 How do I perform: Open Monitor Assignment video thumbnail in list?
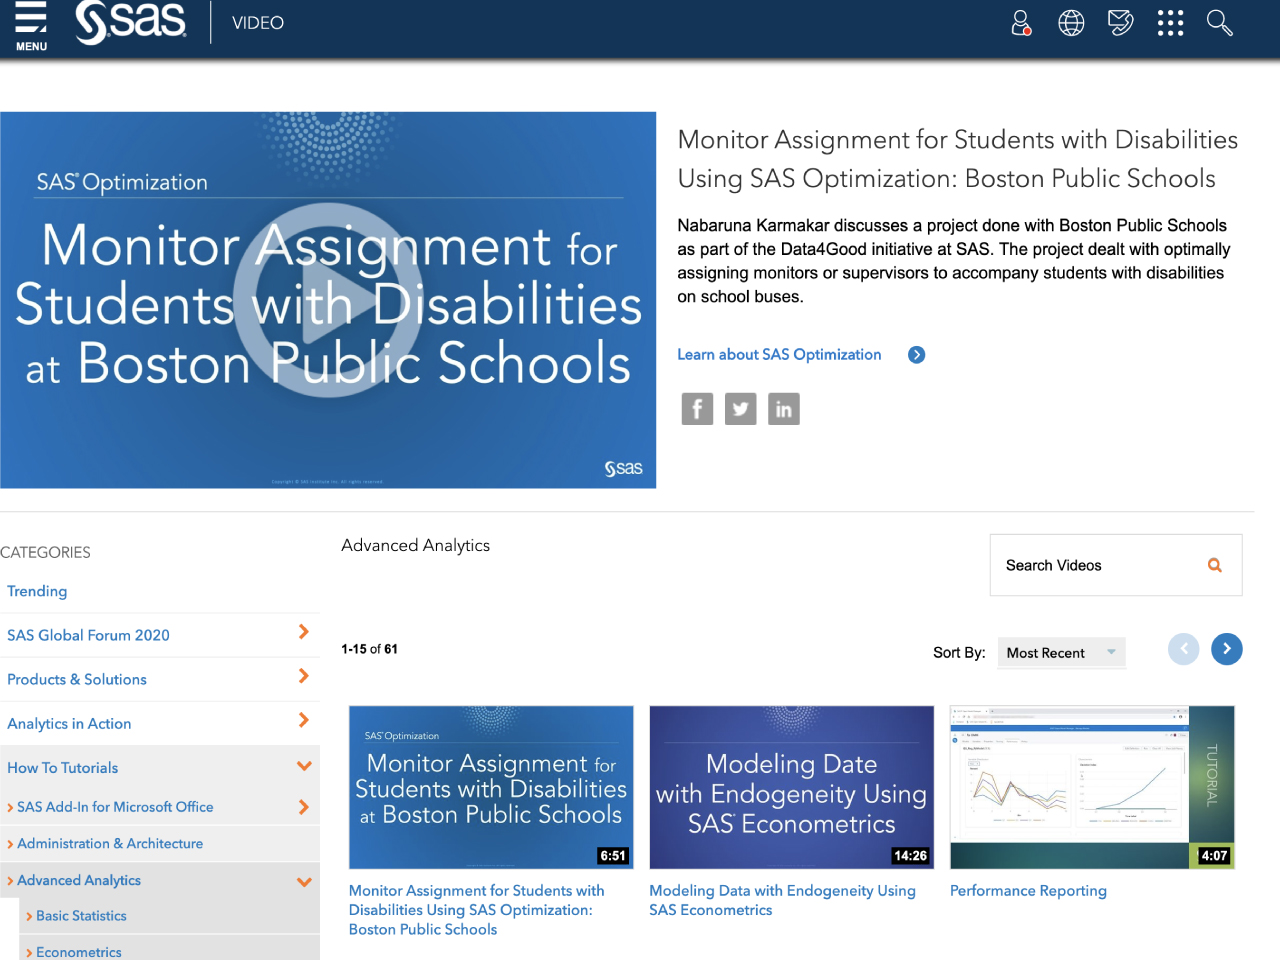491,787
